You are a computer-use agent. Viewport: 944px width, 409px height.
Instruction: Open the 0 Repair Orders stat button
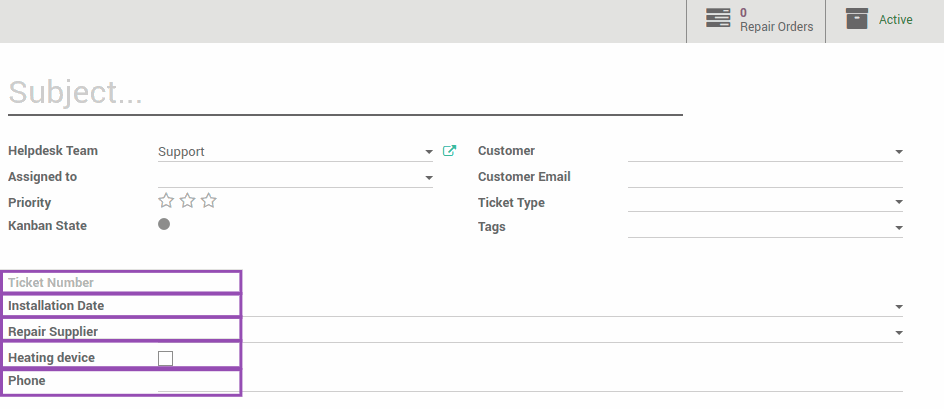click(756, 21)
